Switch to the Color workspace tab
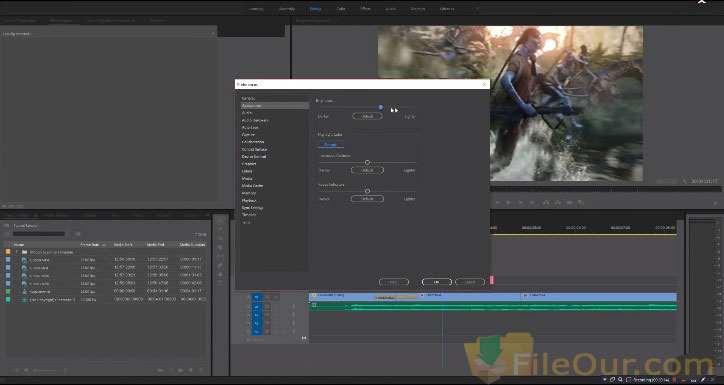This screenshot has width=724, height=385. tap(341, 8)
